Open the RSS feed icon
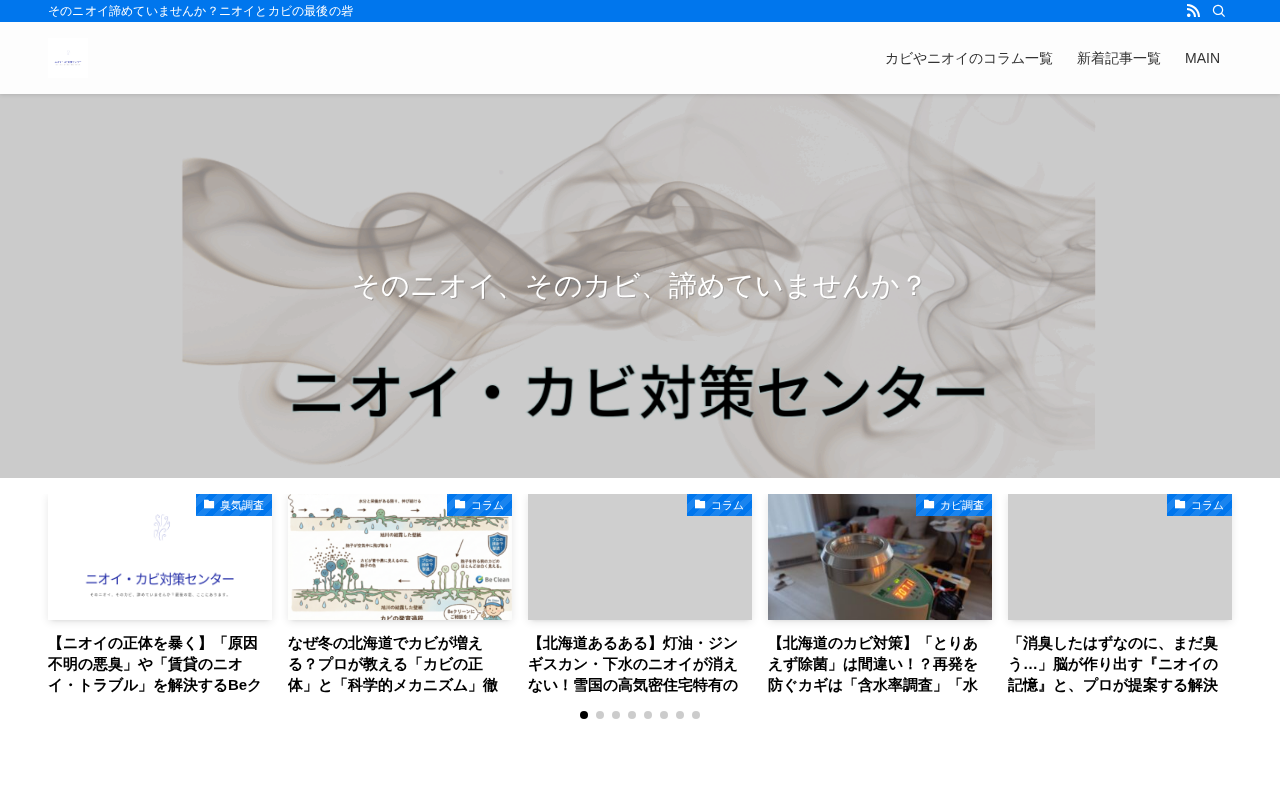 tap(1193, 11)
